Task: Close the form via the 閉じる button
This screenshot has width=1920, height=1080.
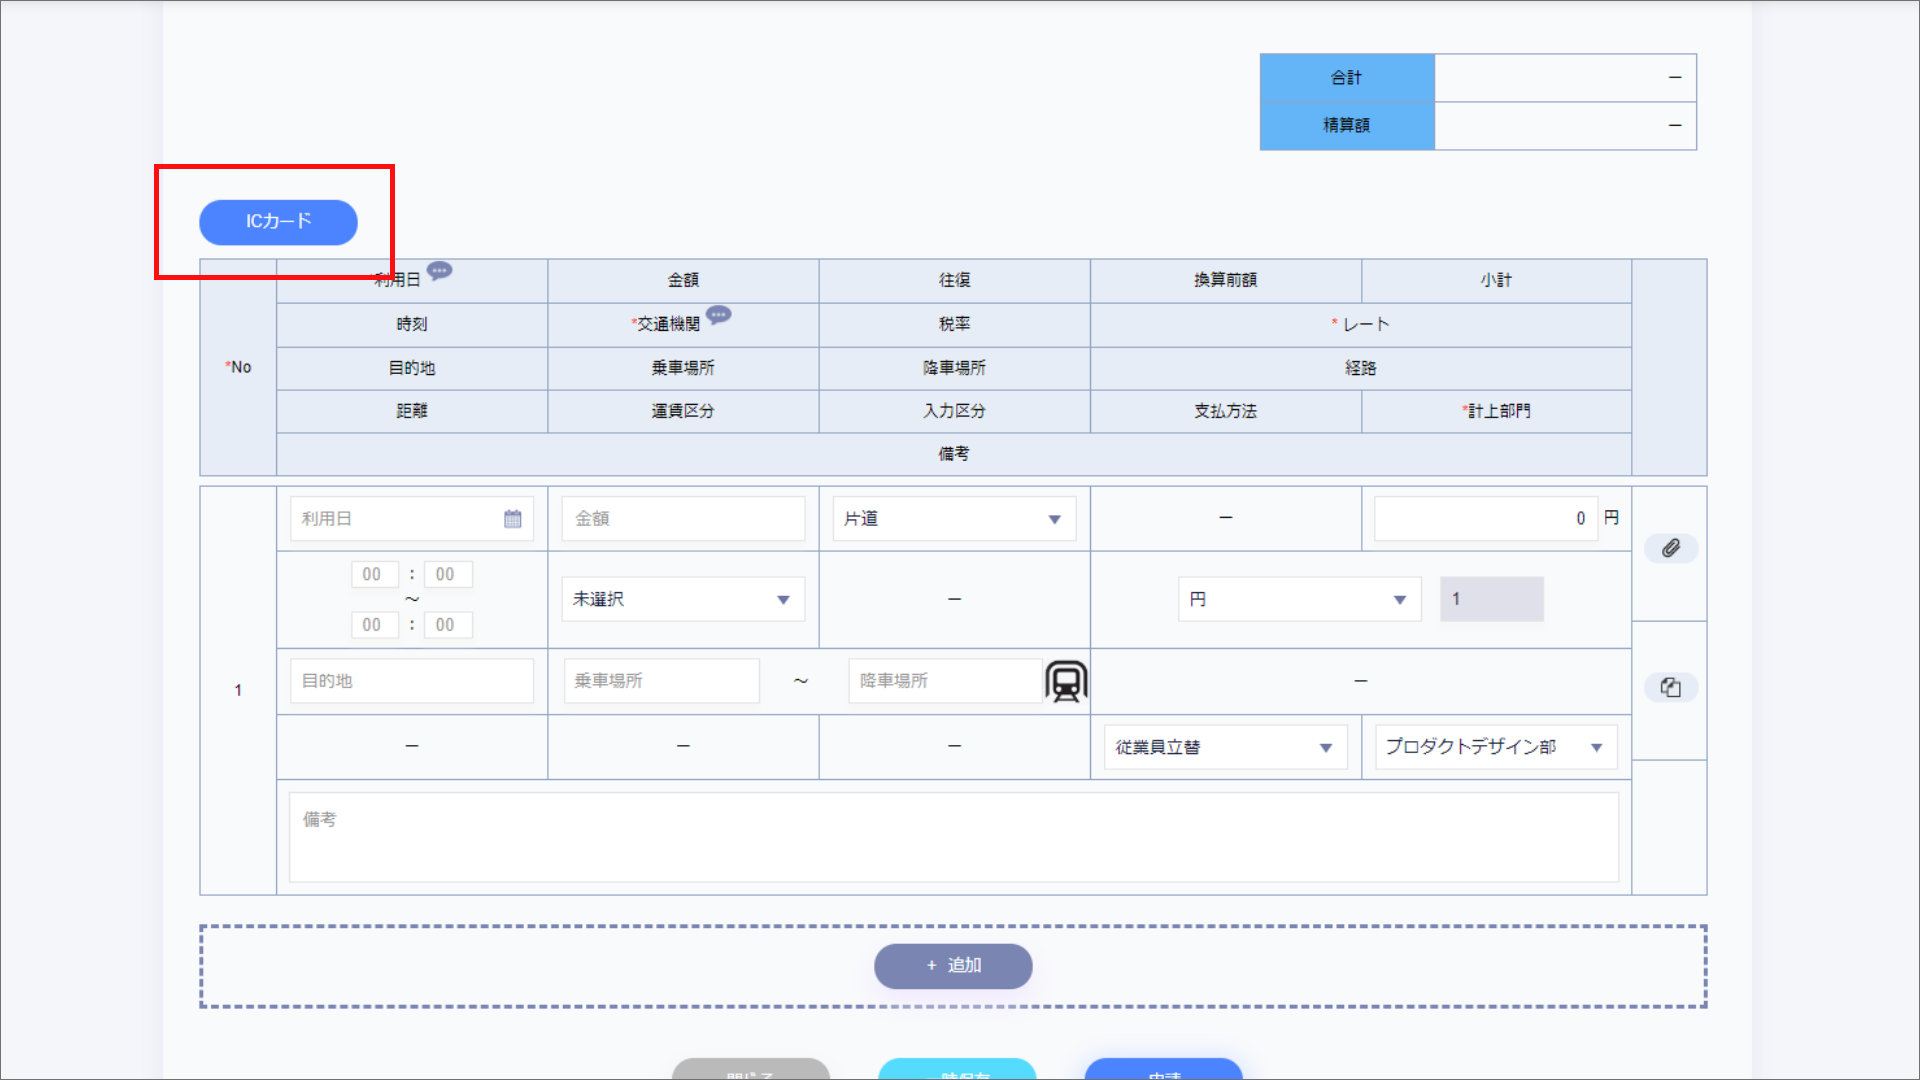Action: coord(750,1073)
